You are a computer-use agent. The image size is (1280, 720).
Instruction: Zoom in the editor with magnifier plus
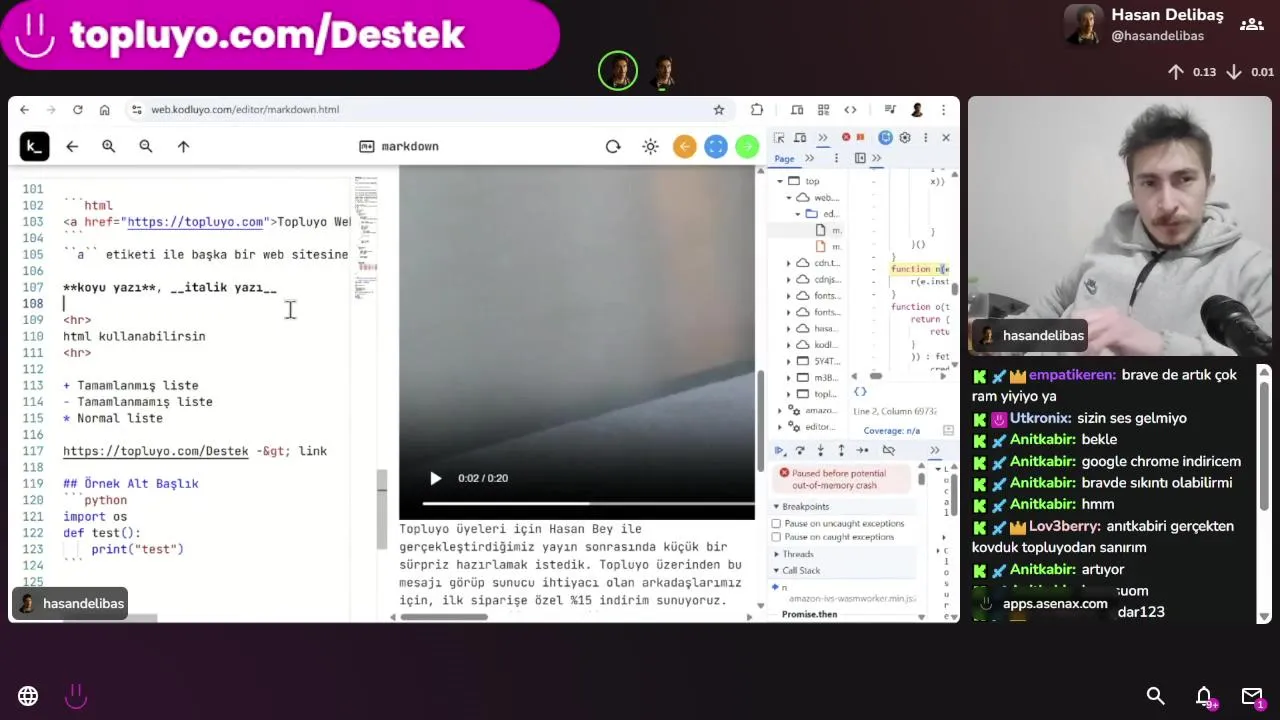(109, 146)
